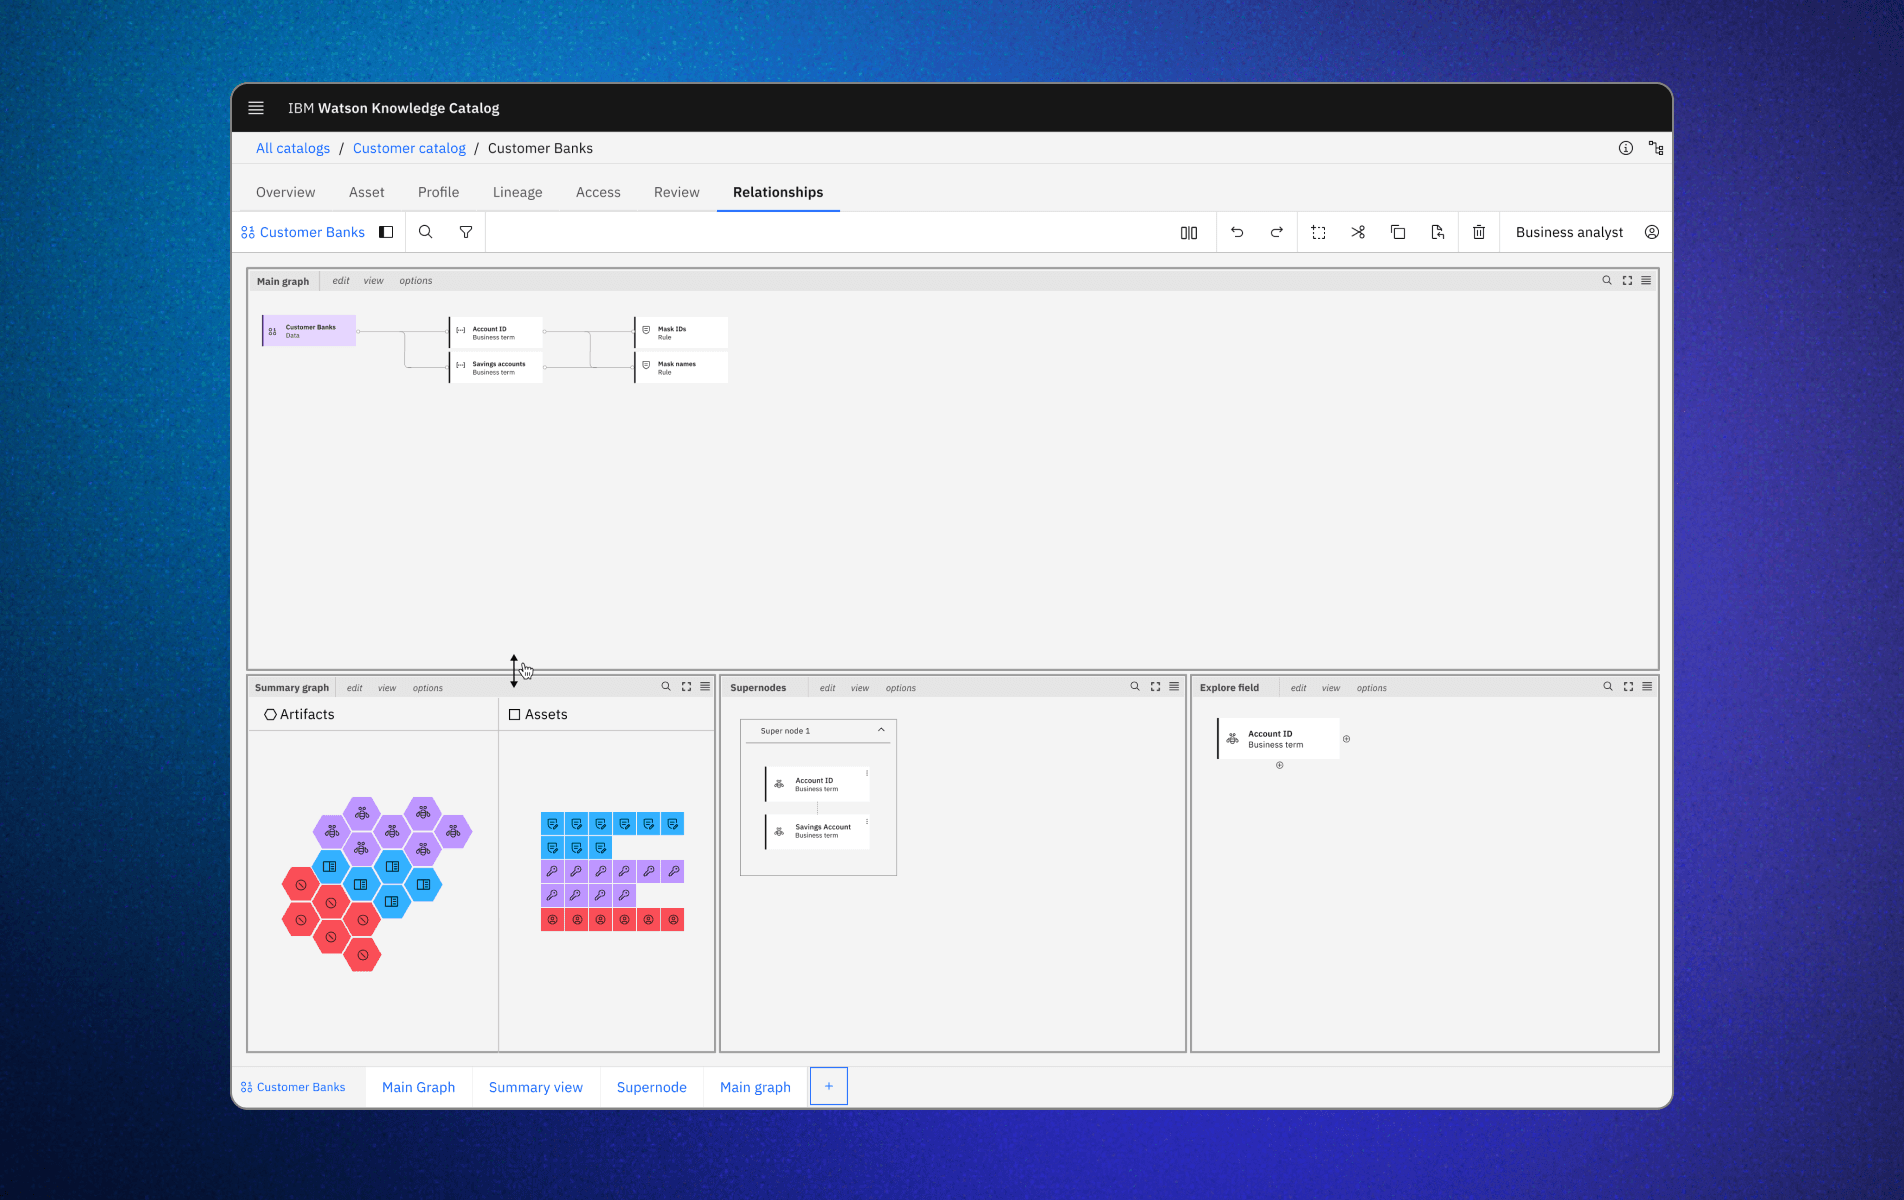
Task: Click the info icon in breadcrumb bar
Action: click(x=1626, y=148)
